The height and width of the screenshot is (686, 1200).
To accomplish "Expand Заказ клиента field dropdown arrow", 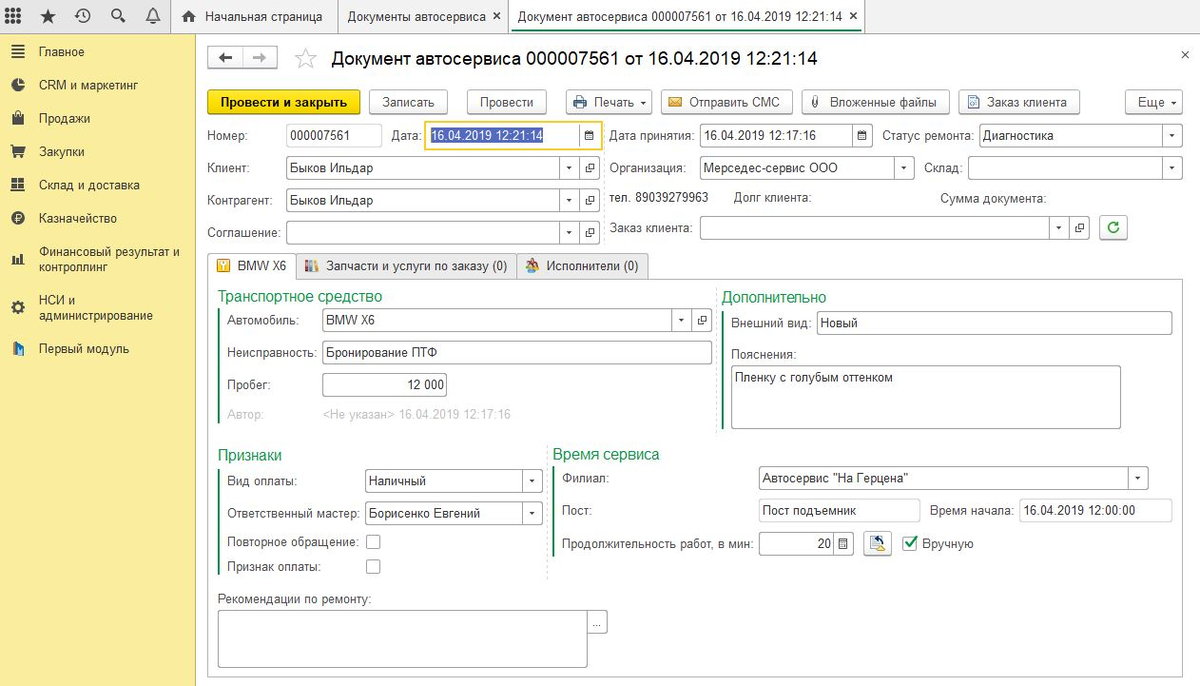I will click(x=1059, y=228).
